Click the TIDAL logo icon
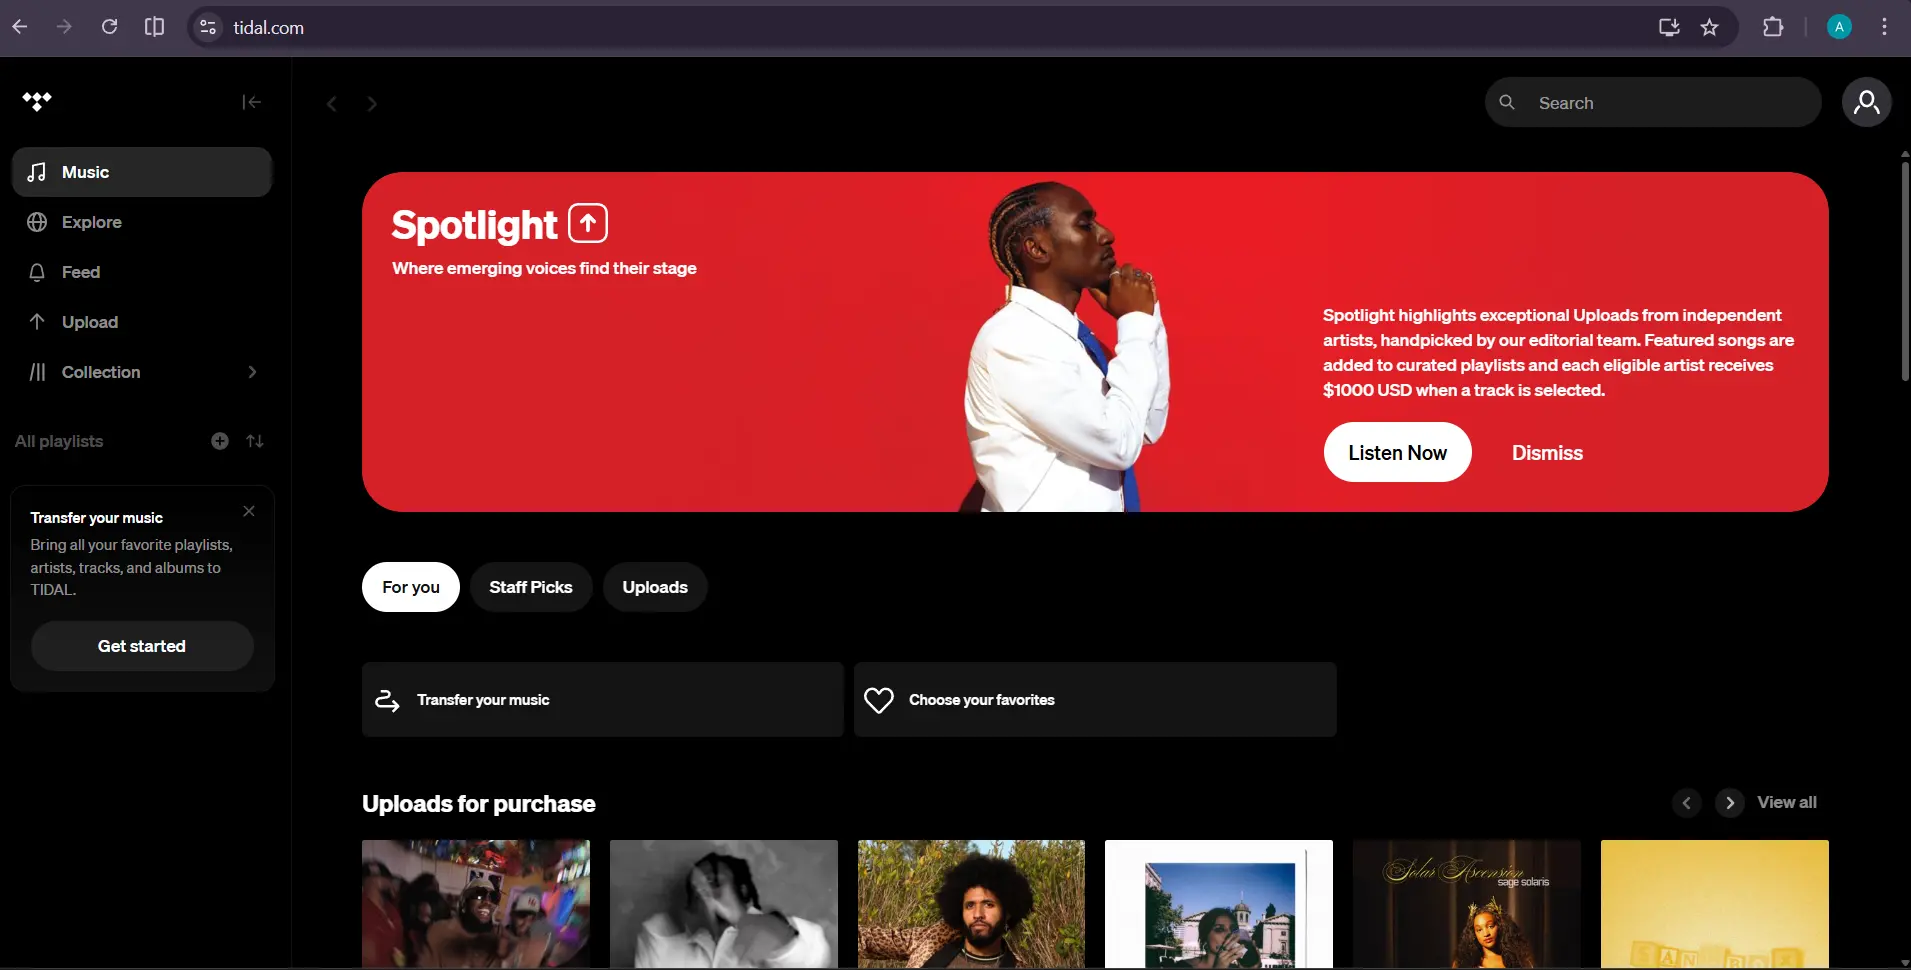The width and height of the screenshot is (1911, 970). (x=37, y=101)
